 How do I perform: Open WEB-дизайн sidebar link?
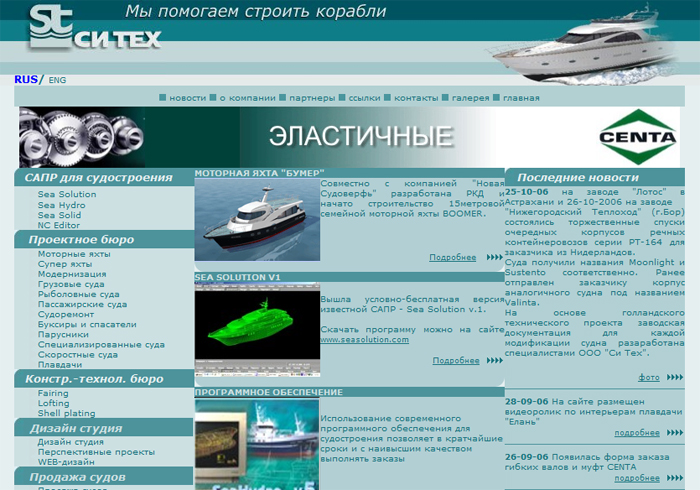click(x=66, y=462)
